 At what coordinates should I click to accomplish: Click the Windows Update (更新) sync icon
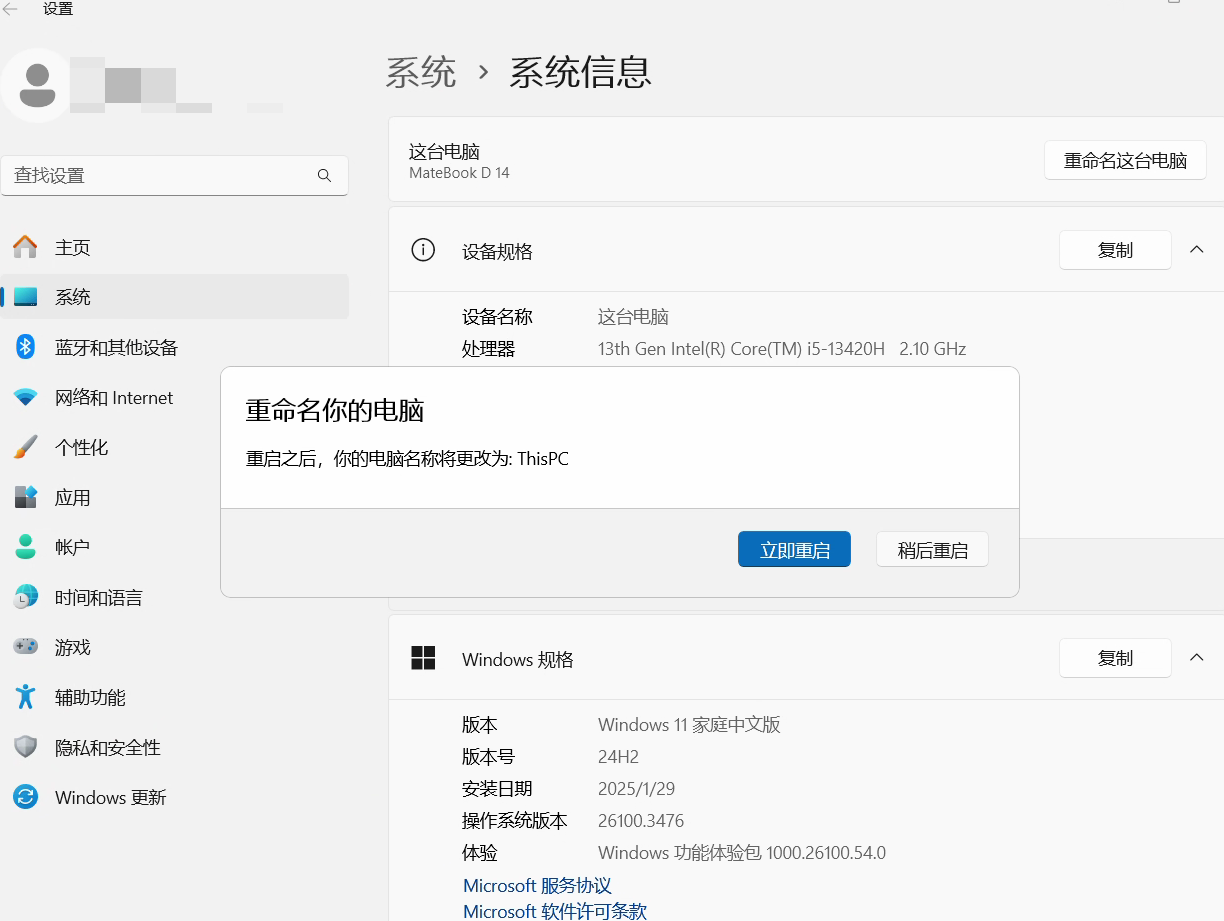25,797
